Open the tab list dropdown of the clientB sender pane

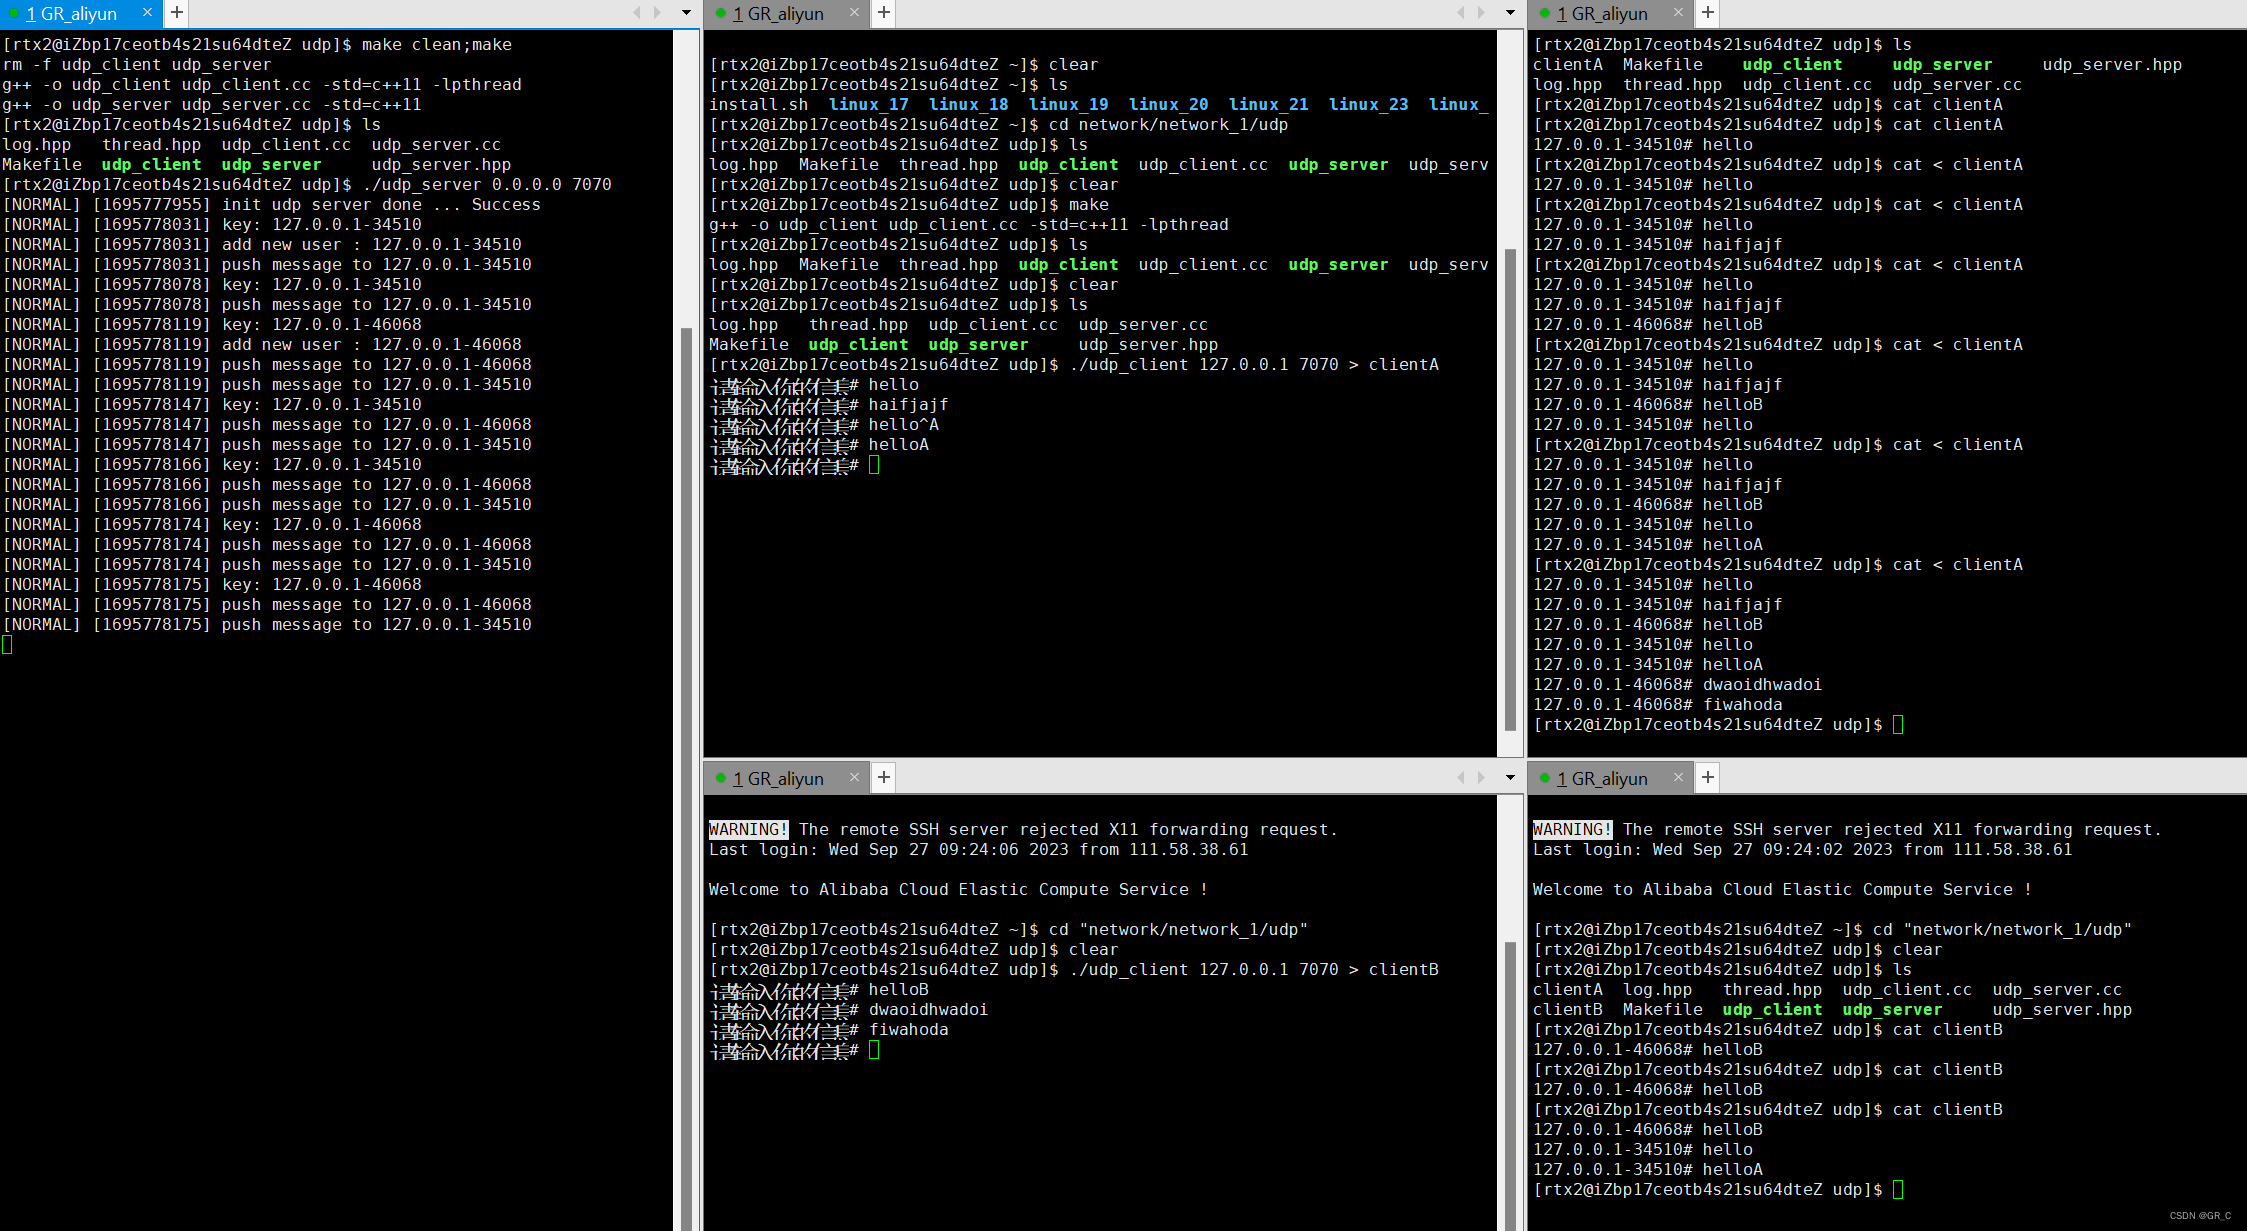[x=1510, y=777]
